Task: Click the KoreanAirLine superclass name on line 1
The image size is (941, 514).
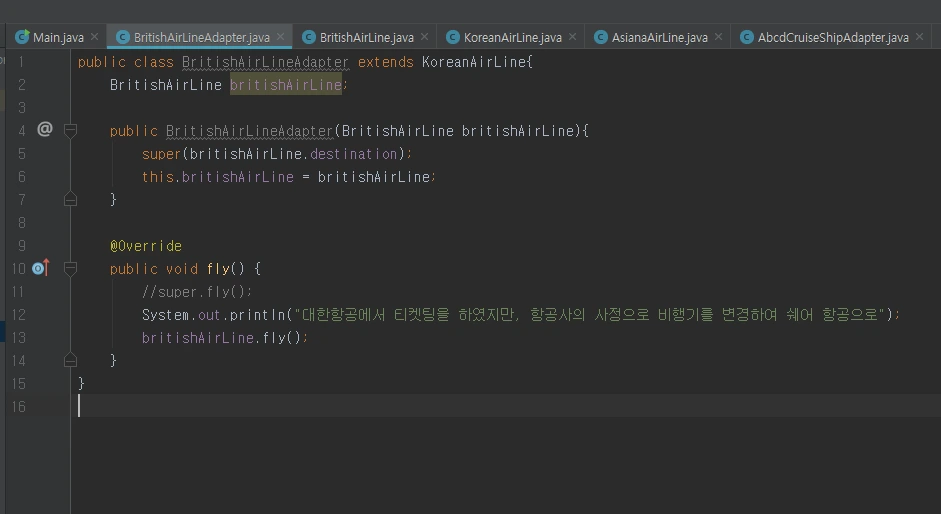Action: pos(474,62)
